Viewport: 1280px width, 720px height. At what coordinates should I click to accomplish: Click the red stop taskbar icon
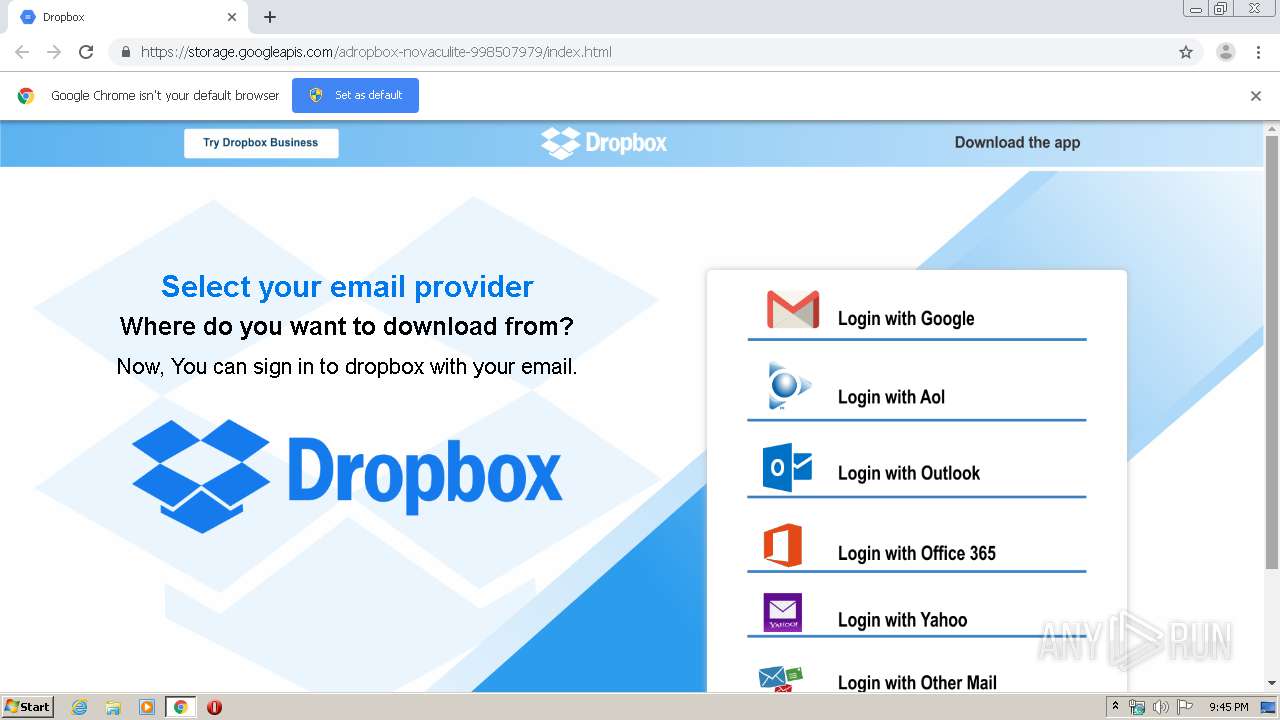pyautogui.click(x=214, y=707)
